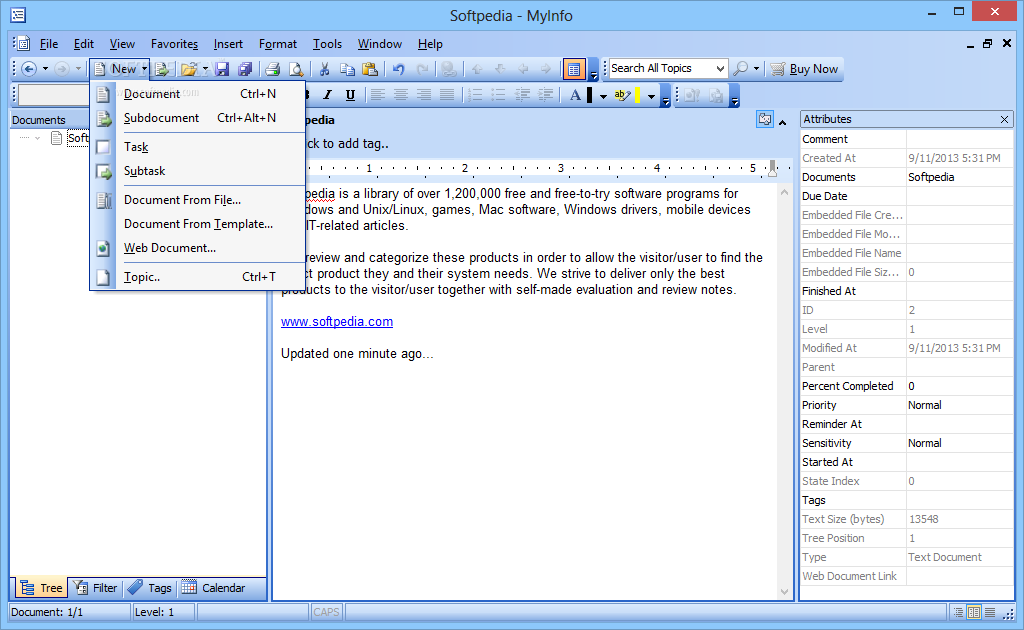Screen dimensions: 1024x630
Task: Open the highlight color dropdown arrow
Action: [x=651, y=96]
